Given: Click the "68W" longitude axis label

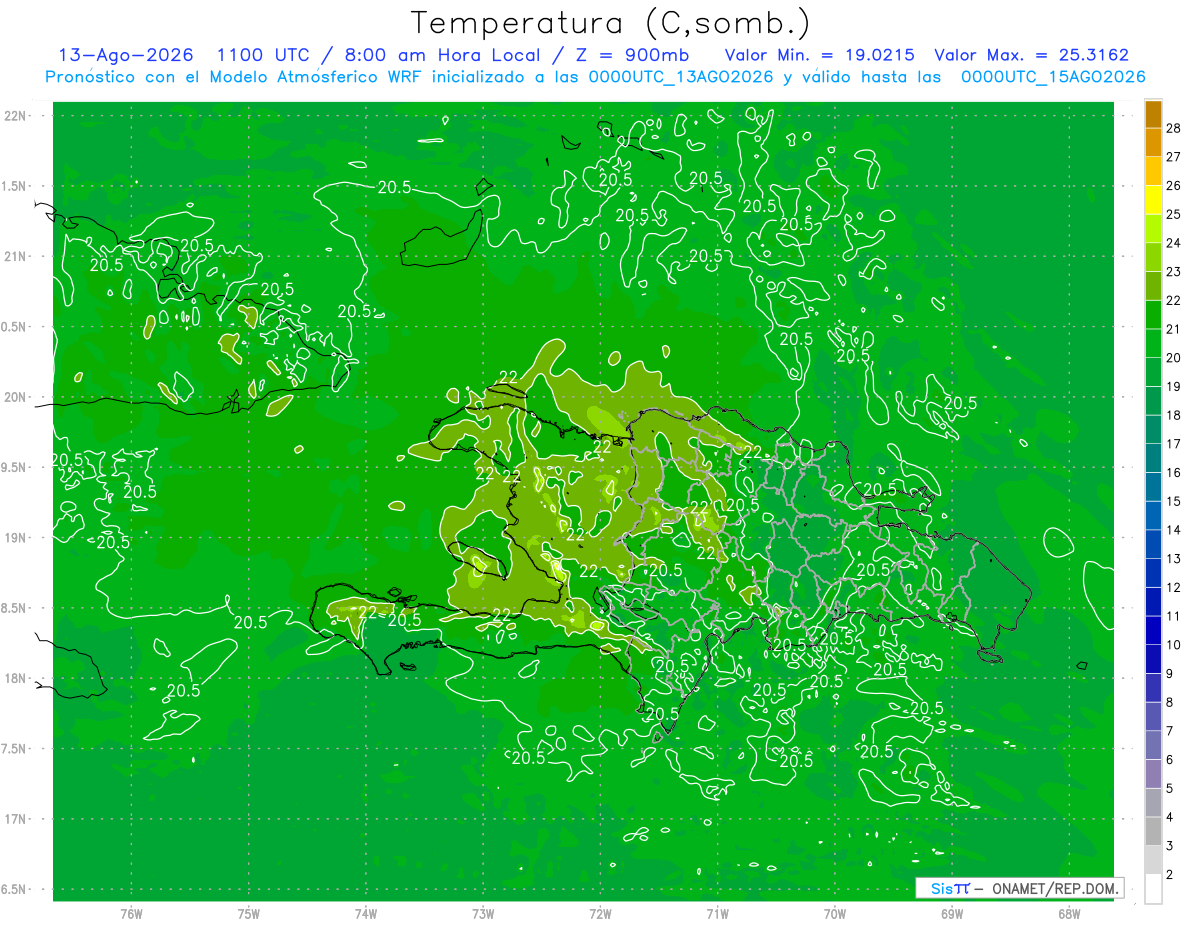Looking at the screenshot, I should 1068,914.
